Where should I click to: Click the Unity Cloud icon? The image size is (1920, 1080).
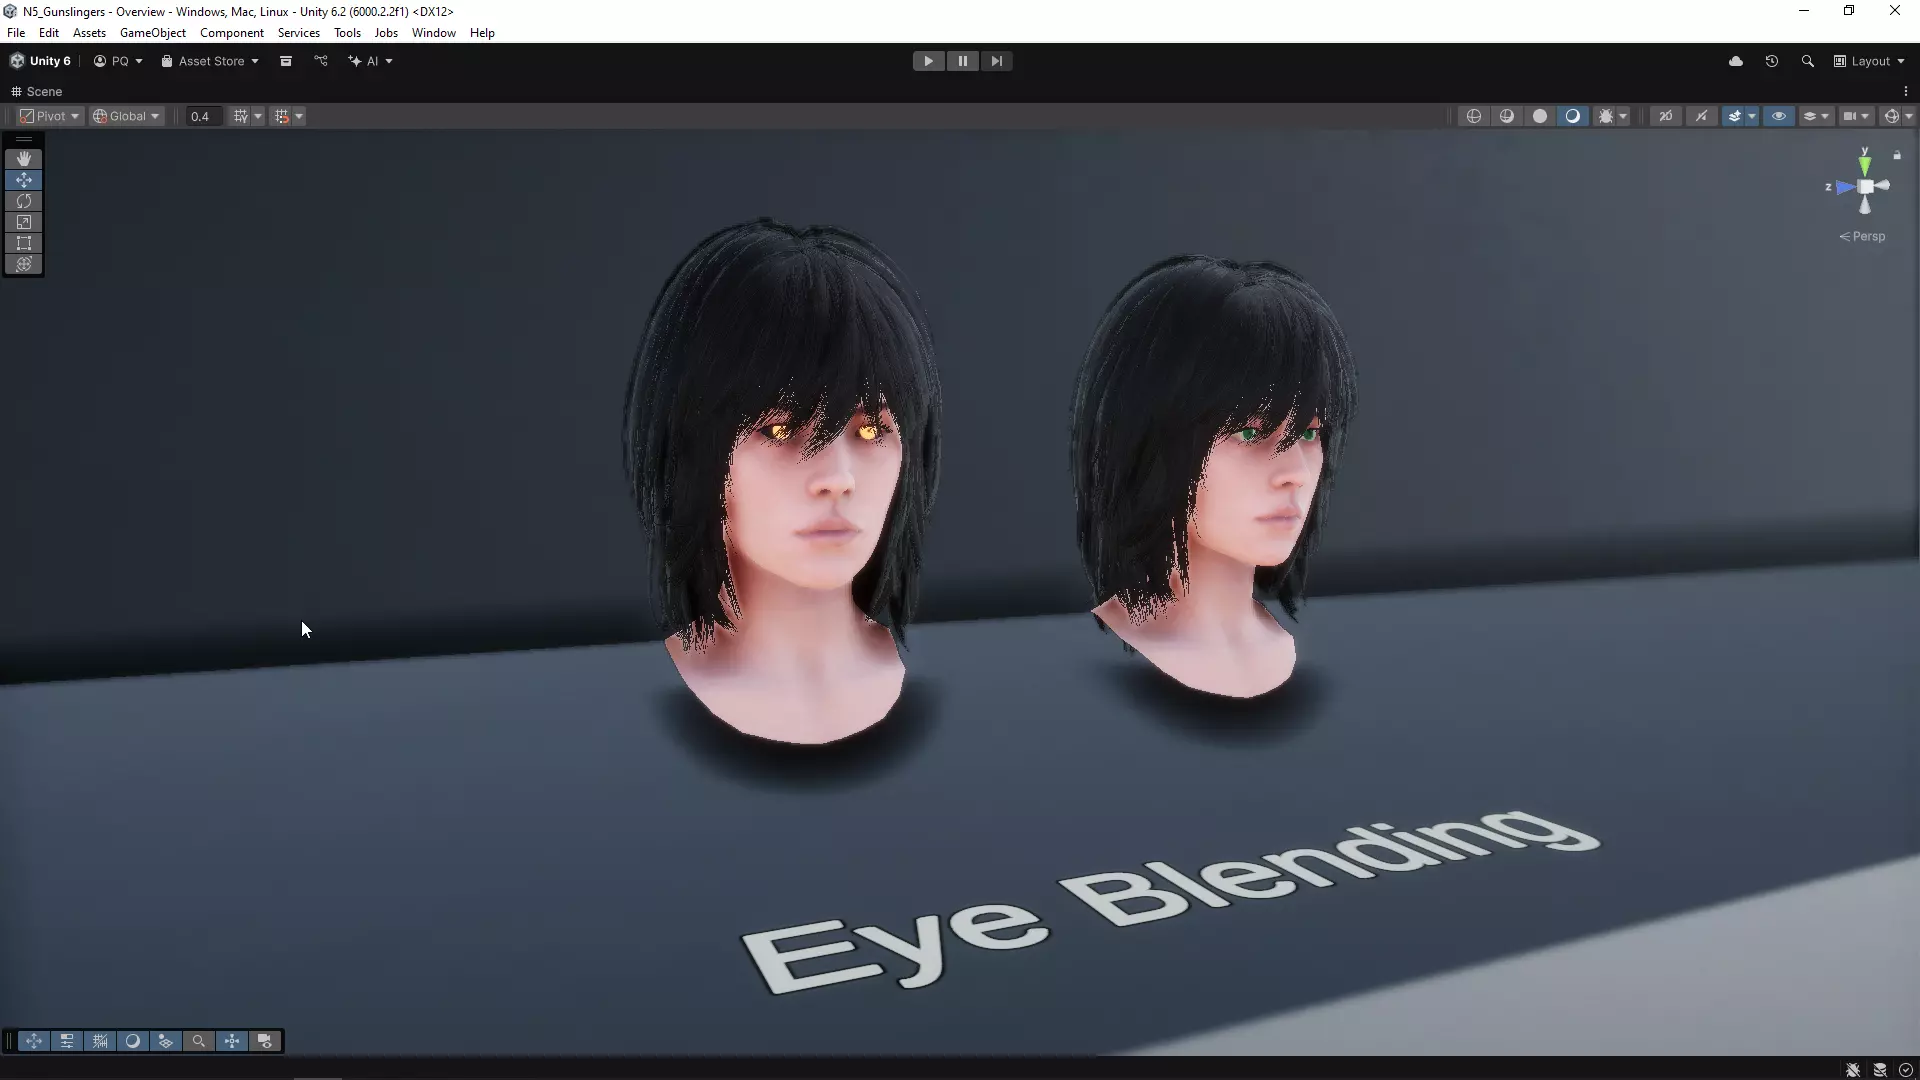tap(1736, 61)
